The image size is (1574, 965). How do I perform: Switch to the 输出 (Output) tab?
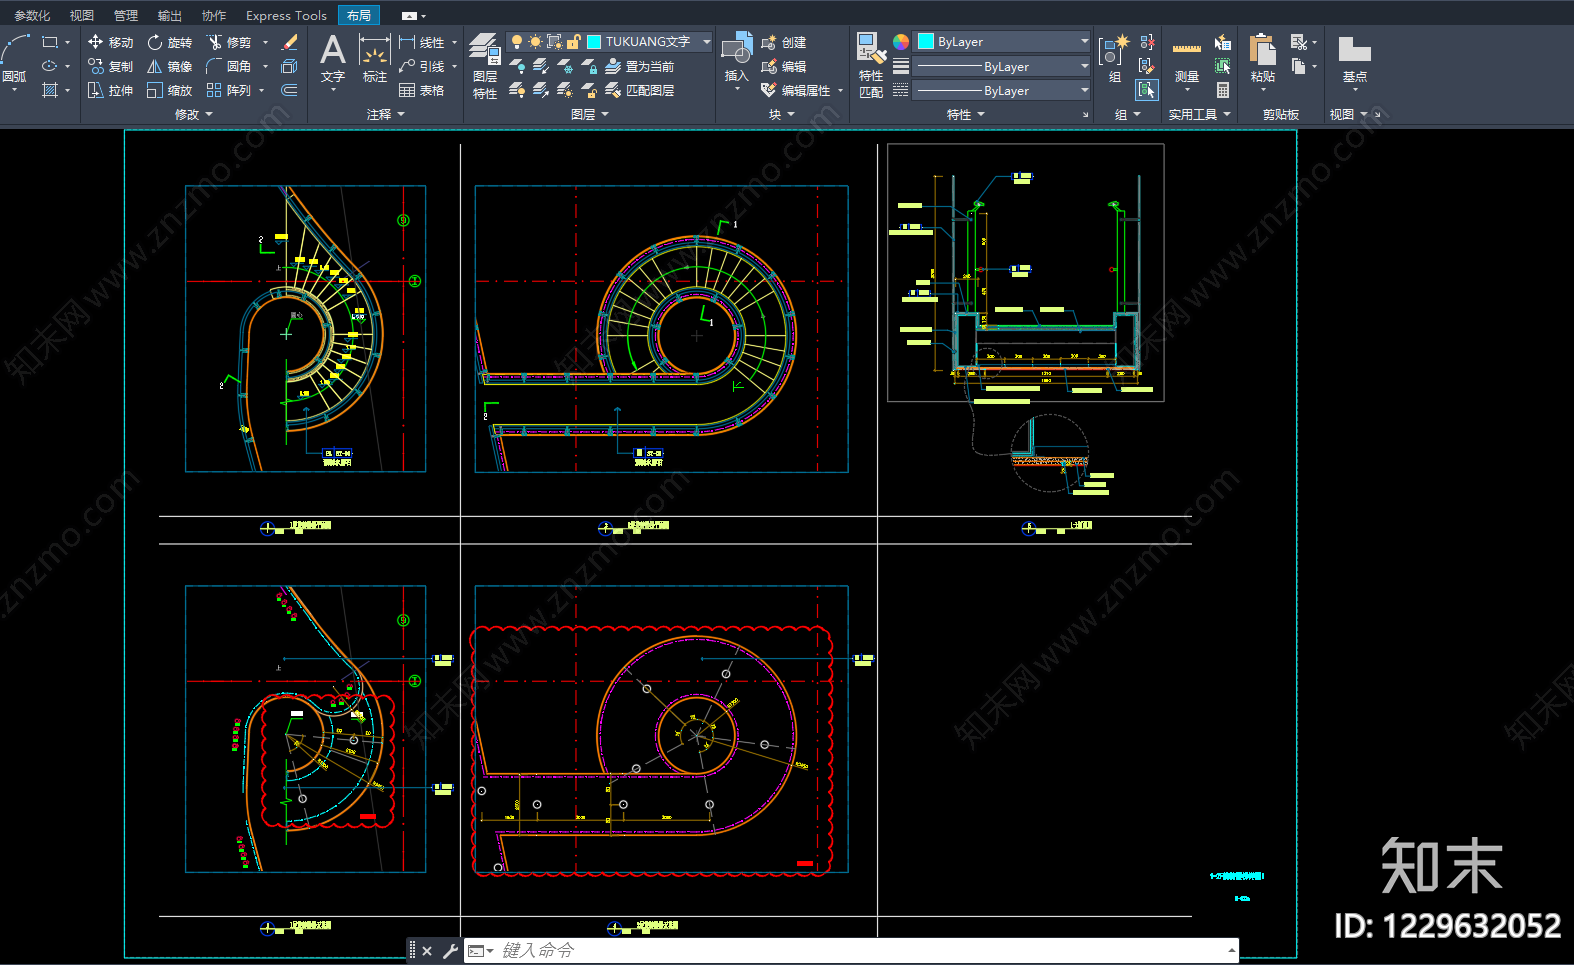(170, 15)
